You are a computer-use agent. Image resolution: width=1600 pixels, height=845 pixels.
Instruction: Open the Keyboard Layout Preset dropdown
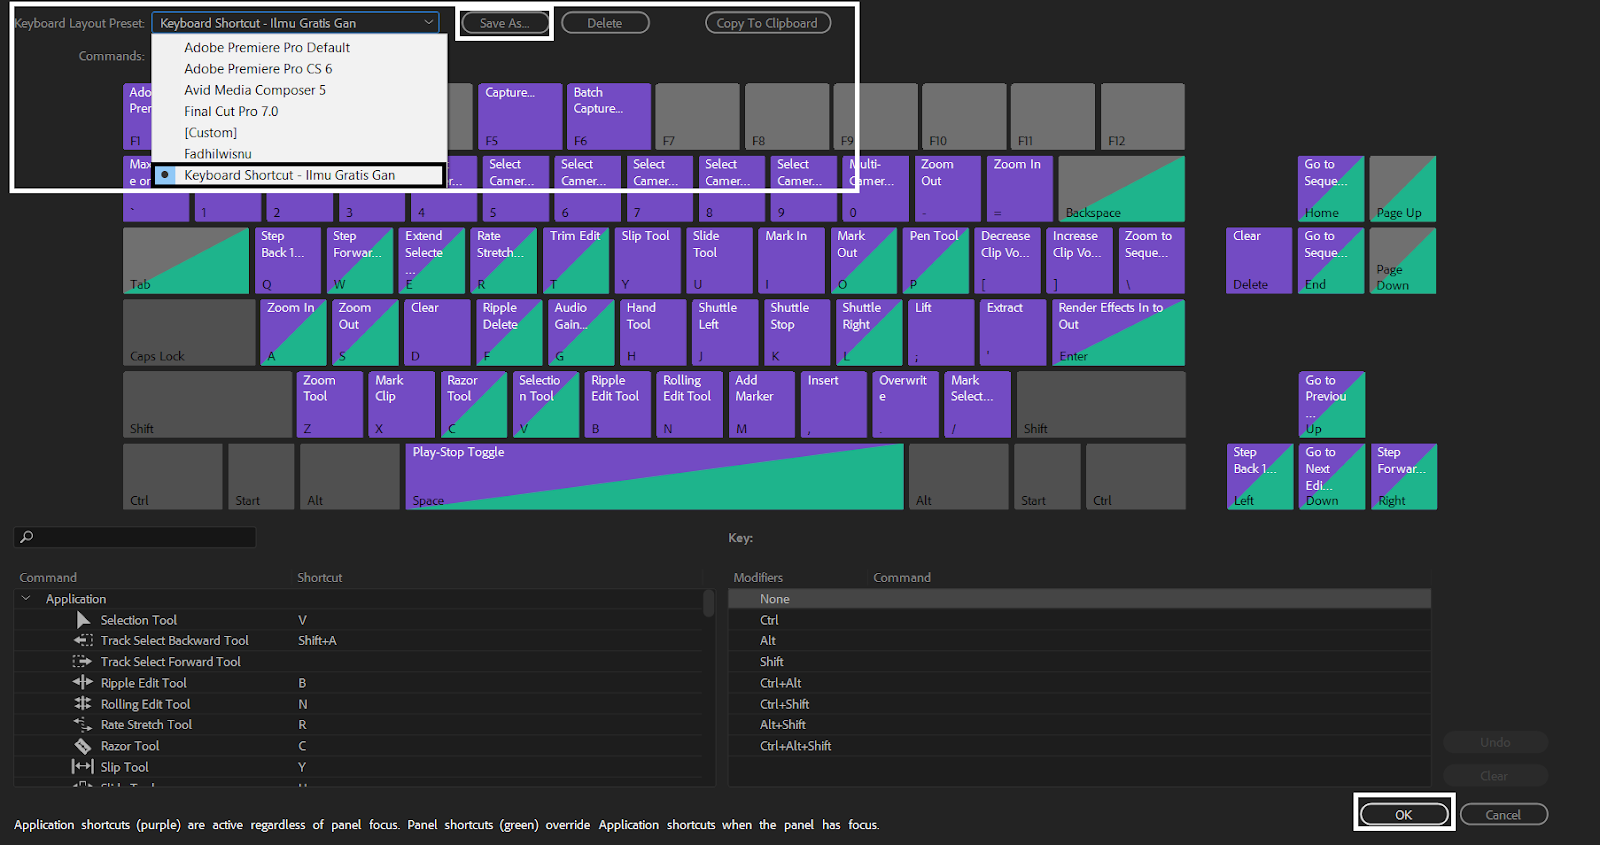click(295, 23)
